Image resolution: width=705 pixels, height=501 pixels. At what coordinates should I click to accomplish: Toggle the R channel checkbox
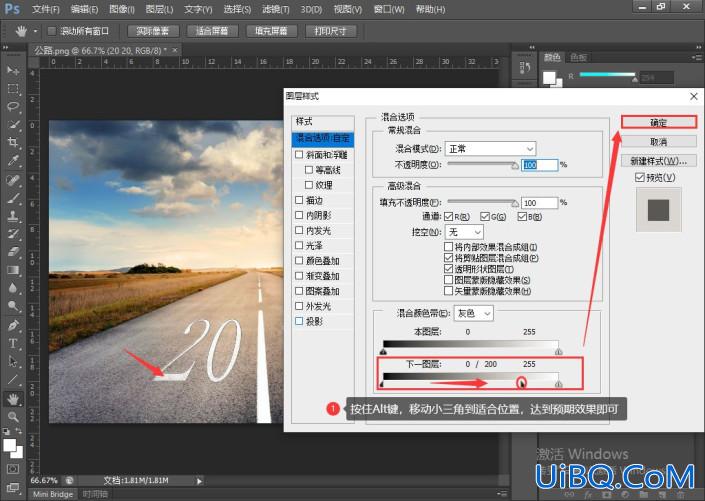pyautogui.click(x=448, y=217)
